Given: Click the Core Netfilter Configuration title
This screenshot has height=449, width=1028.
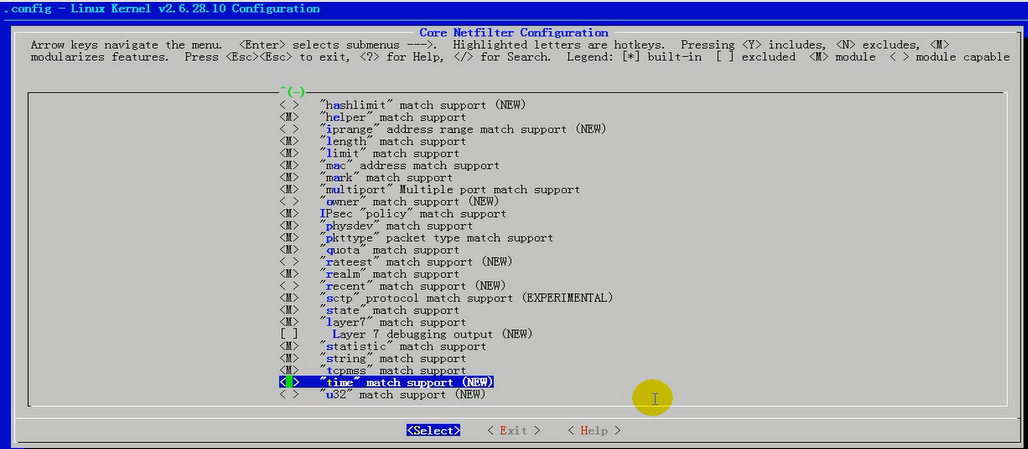Looking at the screenshot, I should pyautogui.click(x=513, y=33).
